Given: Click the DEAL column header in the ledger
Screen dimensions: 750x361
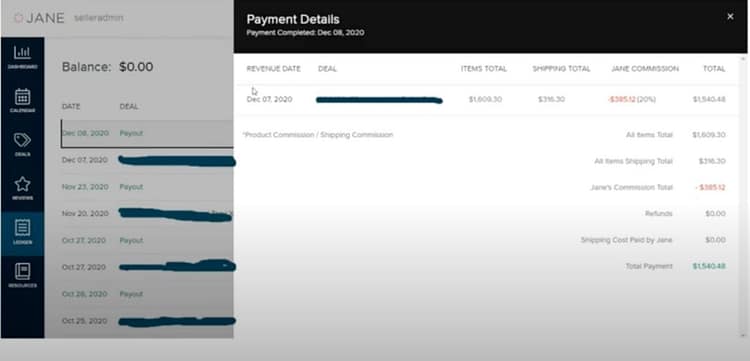Looking at the screenshot, I should pos(129,107).
